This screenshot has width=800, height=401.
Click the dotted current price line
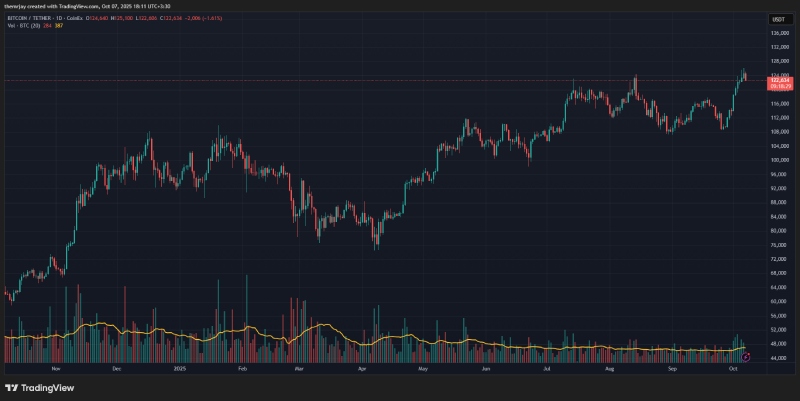tap(400, 80)
